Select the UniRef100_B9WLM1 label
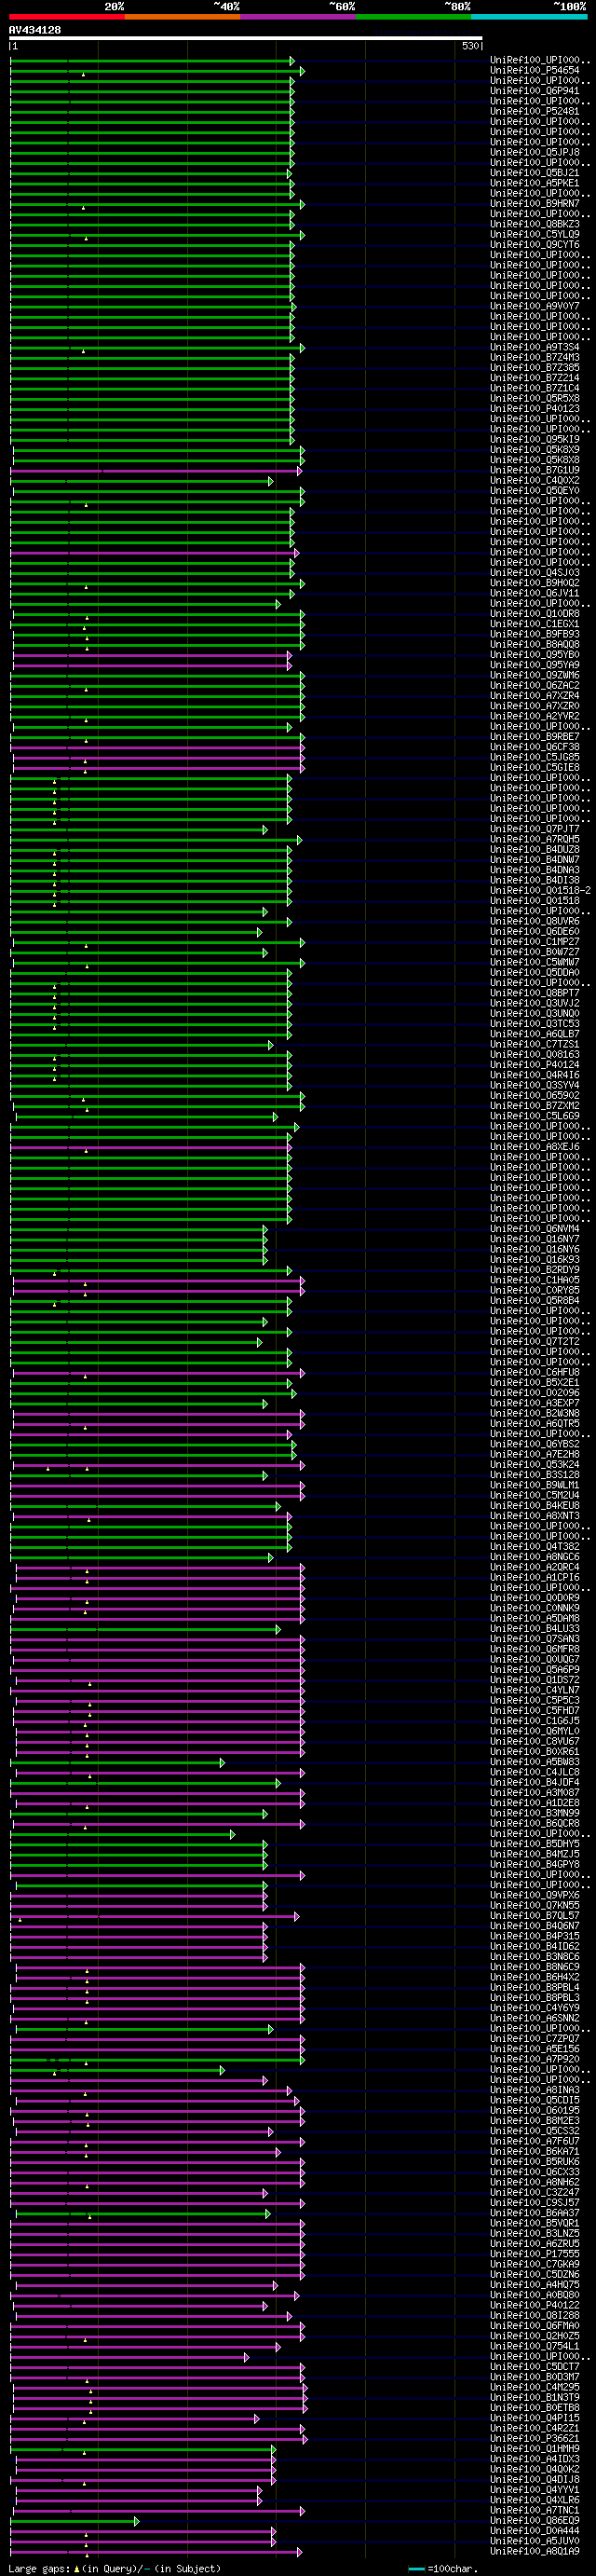 535,1485
